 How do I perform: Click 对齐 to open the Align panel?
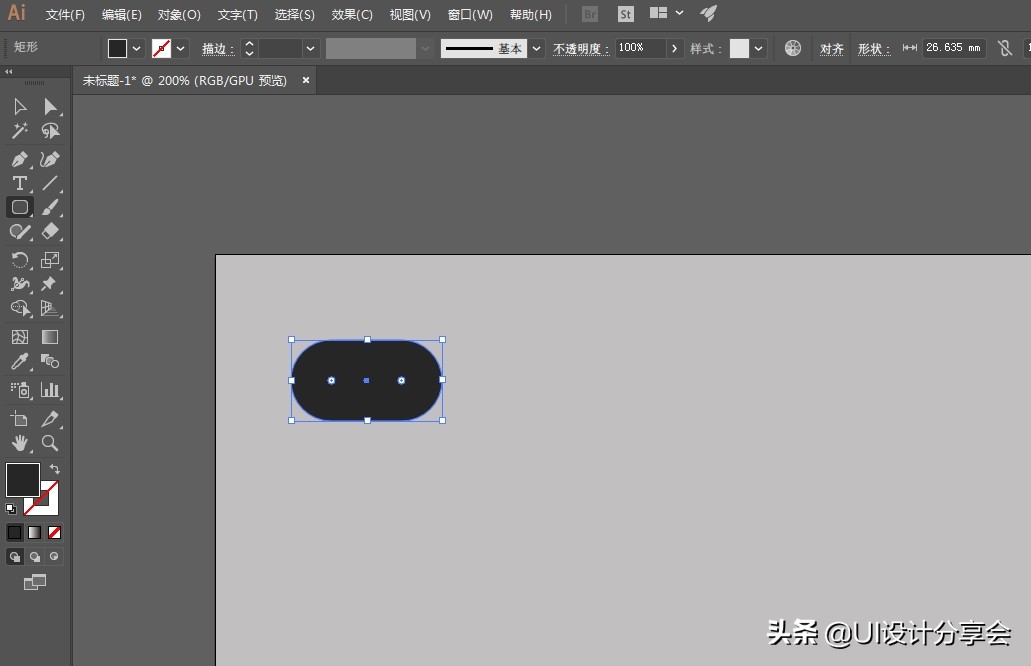(832, 47)
